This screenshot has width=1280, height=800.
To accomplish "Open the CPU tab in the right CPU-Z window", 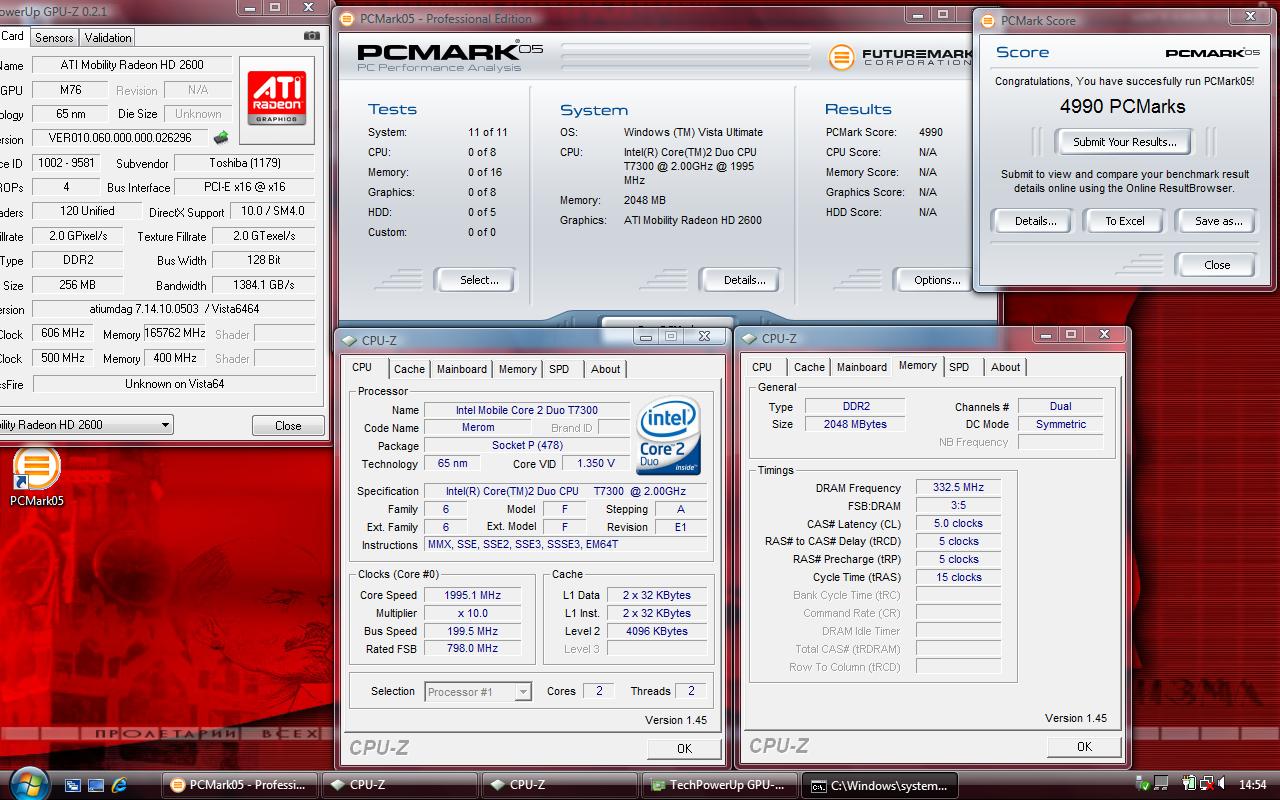I will tap(762, 367).
